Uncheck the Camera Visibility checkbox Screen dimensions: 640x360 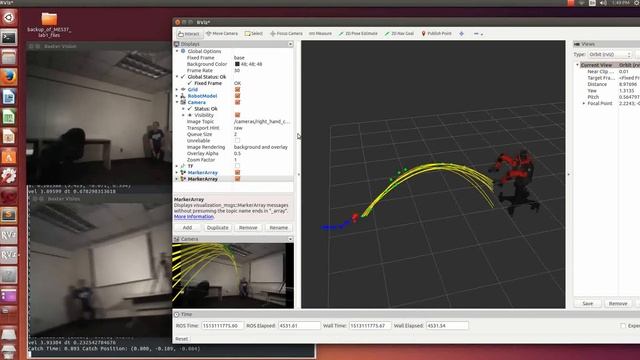click(237, 115)
